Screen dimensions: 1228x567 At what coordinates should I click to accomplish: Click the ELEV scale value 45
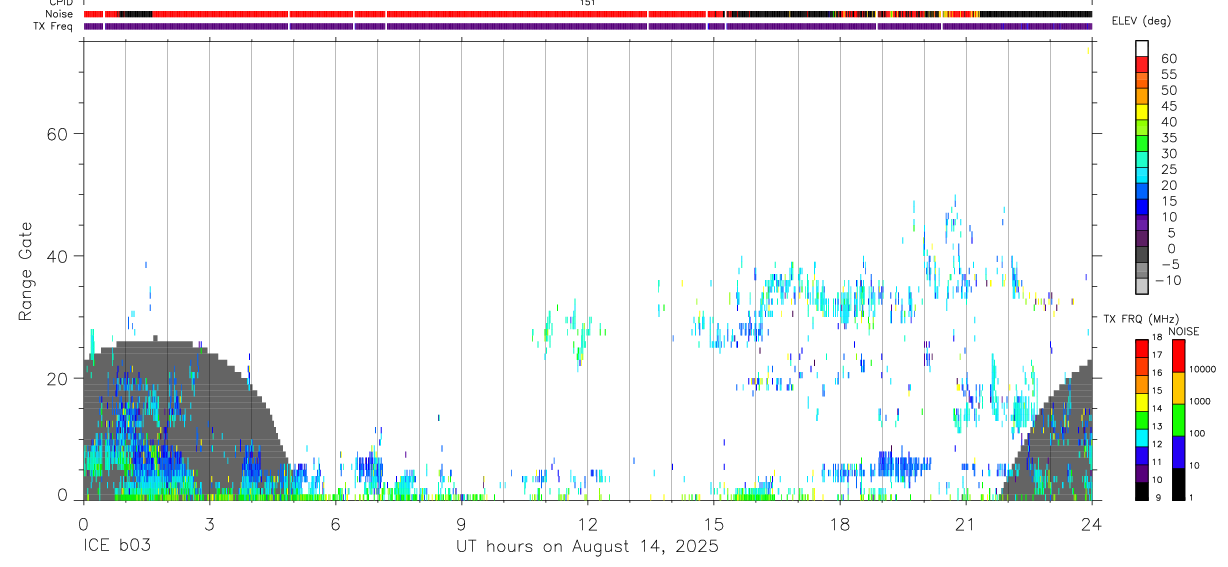pos(1168,106)
